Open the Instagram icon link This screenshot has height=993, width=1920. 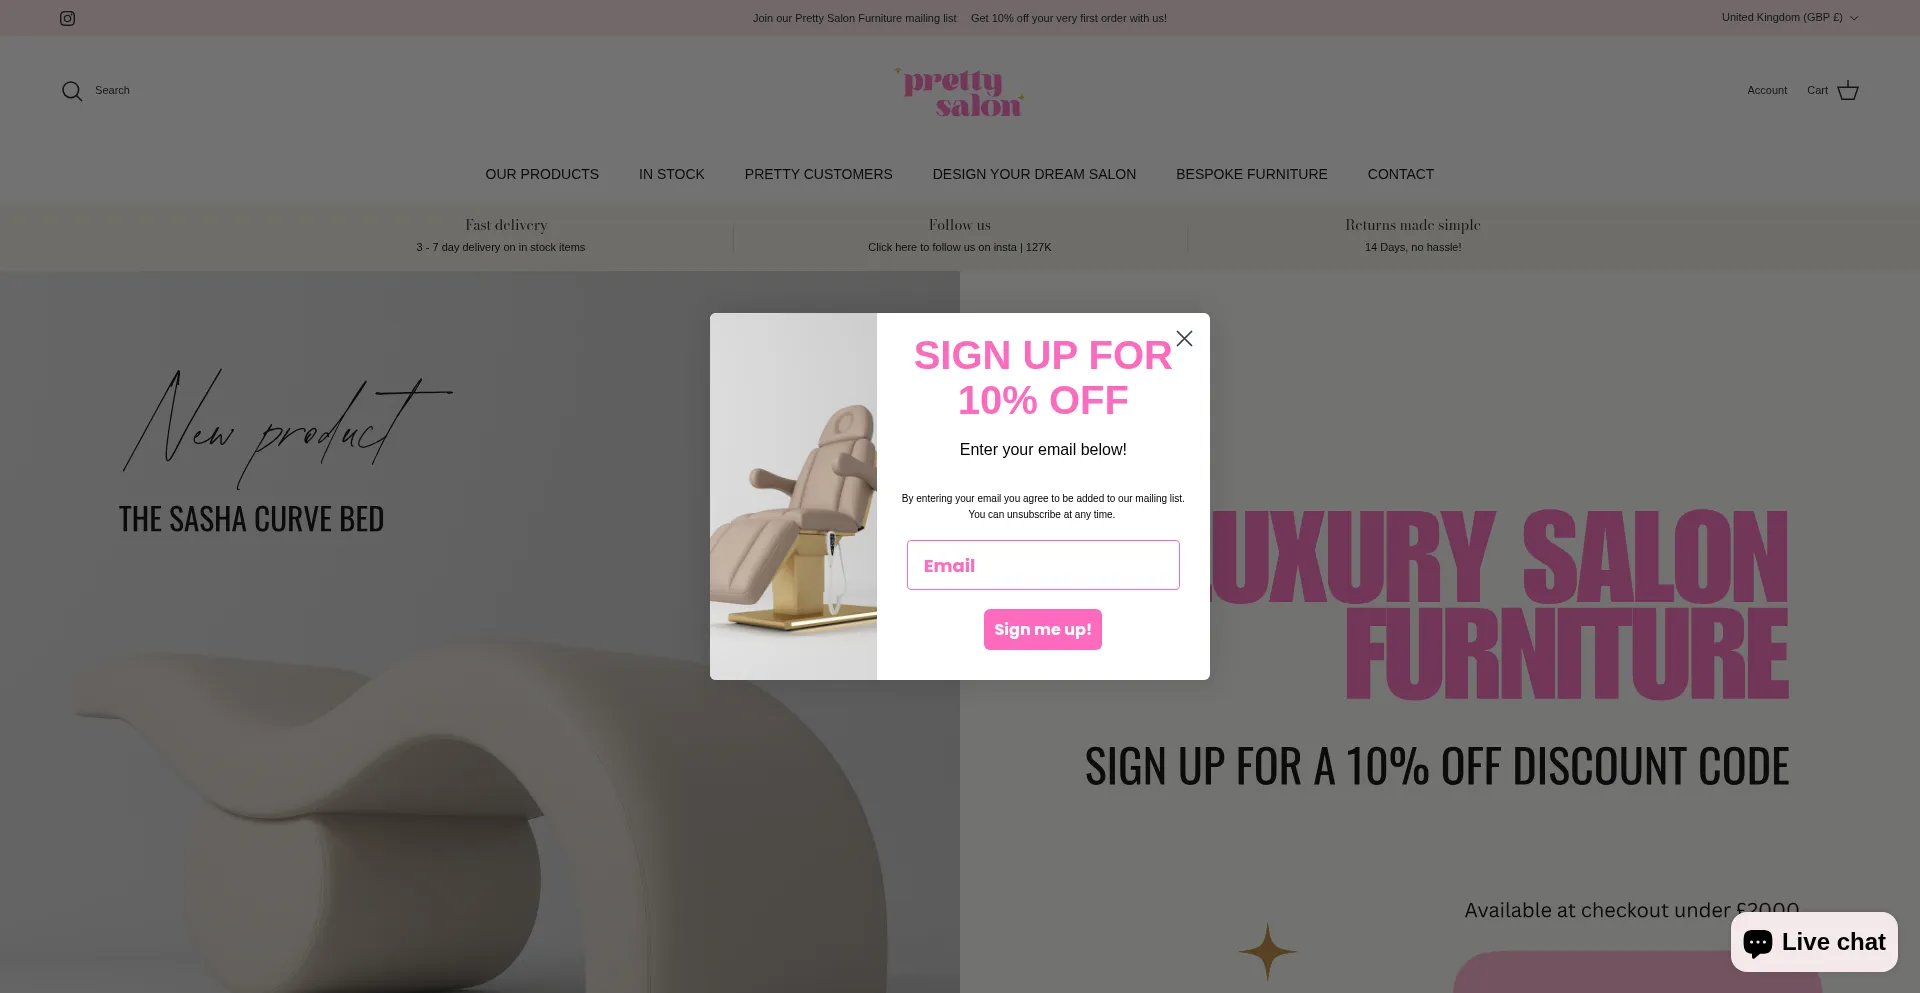(67, 18)
